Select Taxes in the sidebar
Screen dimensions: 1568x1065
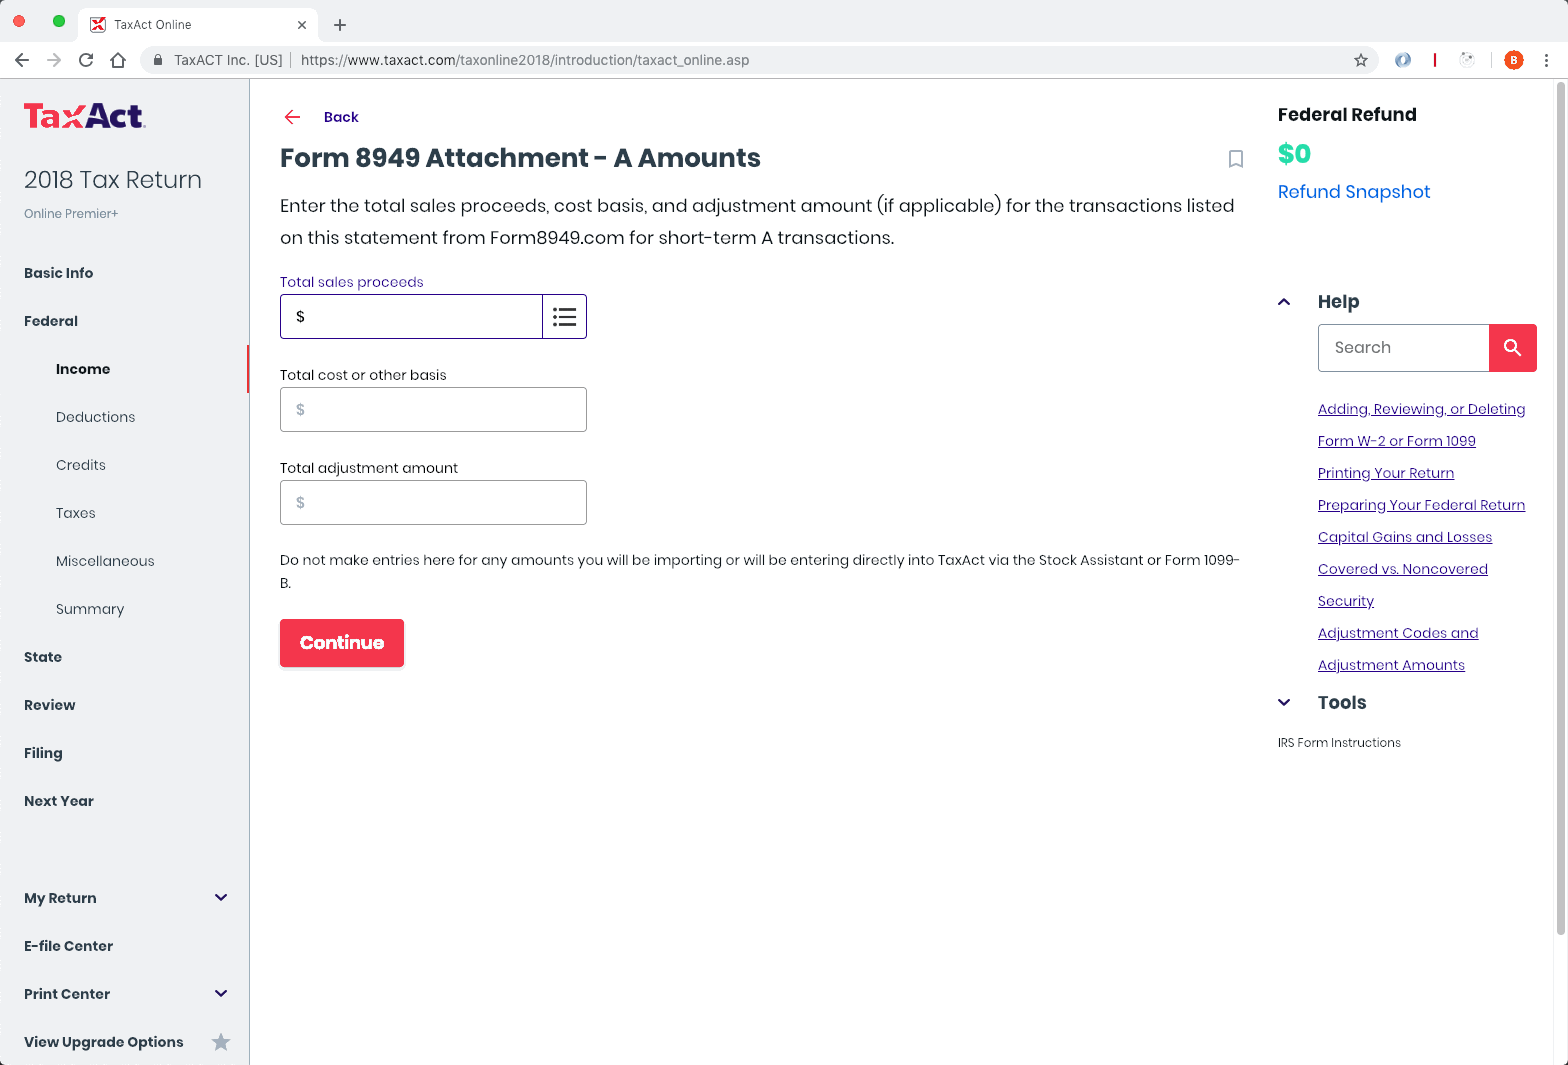pyautogui.click(x=76, y=513)
